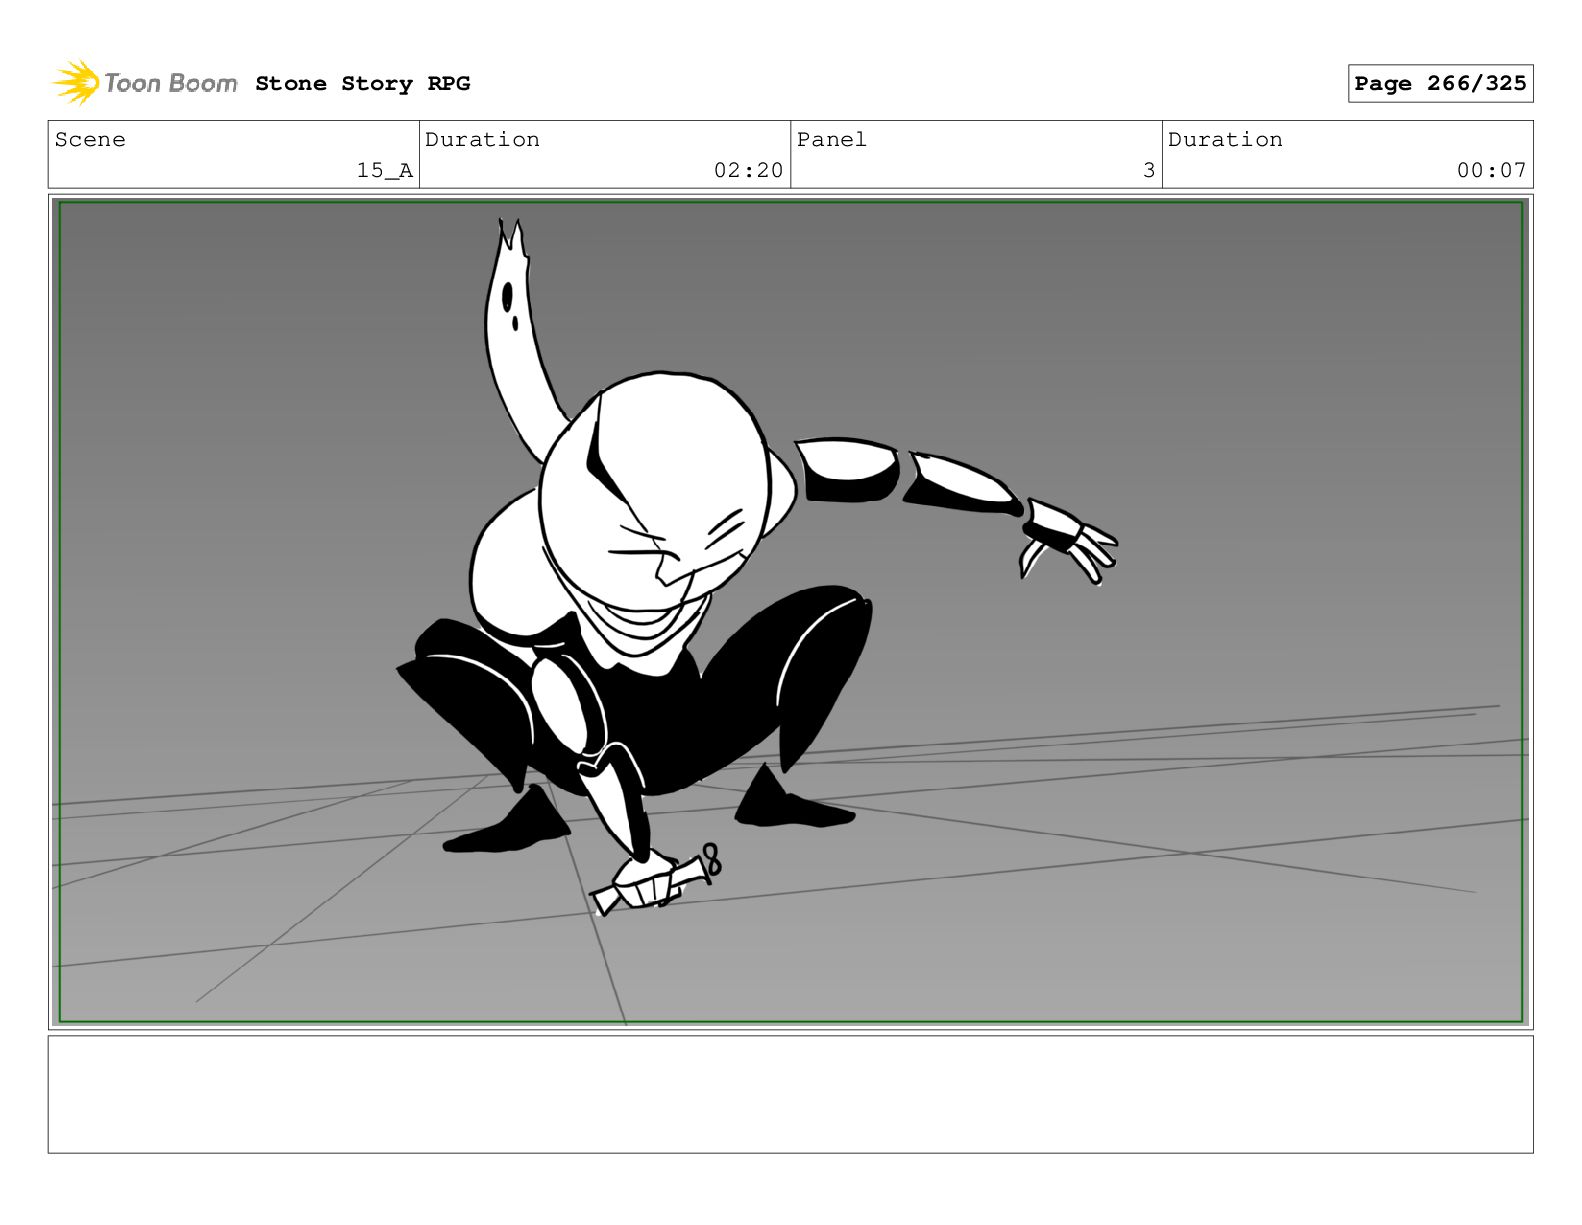Click the 'Duration' label beside the Panel cell

pos(1225,140)
